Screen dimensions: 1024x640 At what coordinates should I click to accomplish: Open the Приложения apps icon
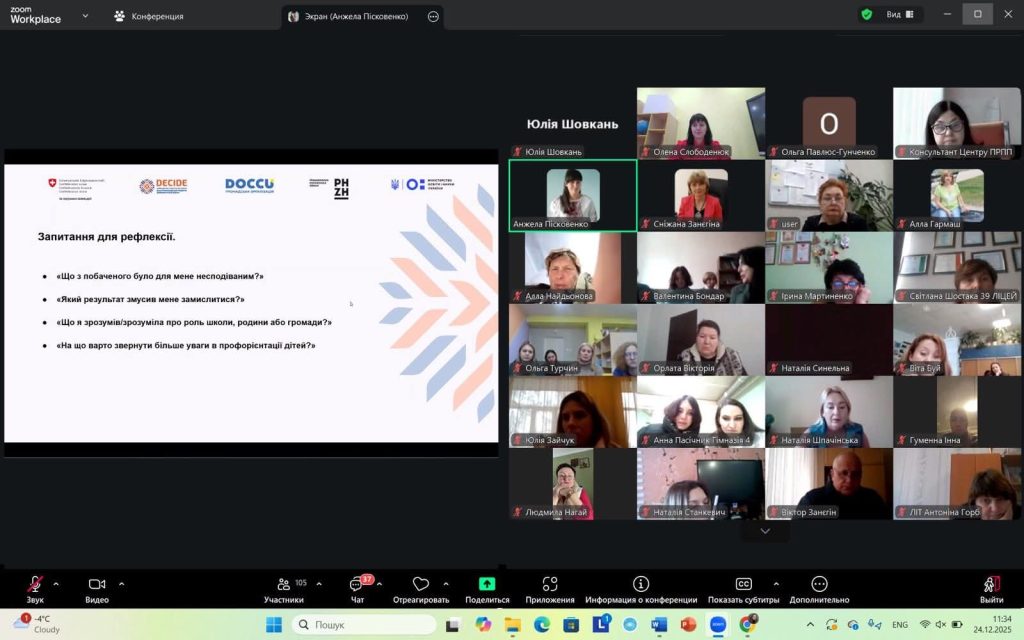click(x=549, y=585)
